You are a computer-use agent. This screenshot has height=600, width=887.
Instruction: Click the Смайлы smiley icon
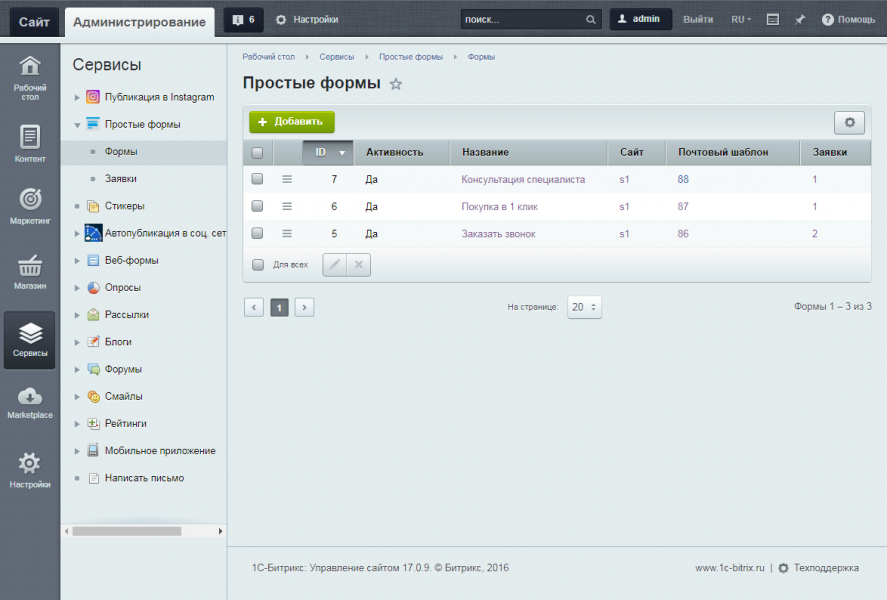coord(93,396)
